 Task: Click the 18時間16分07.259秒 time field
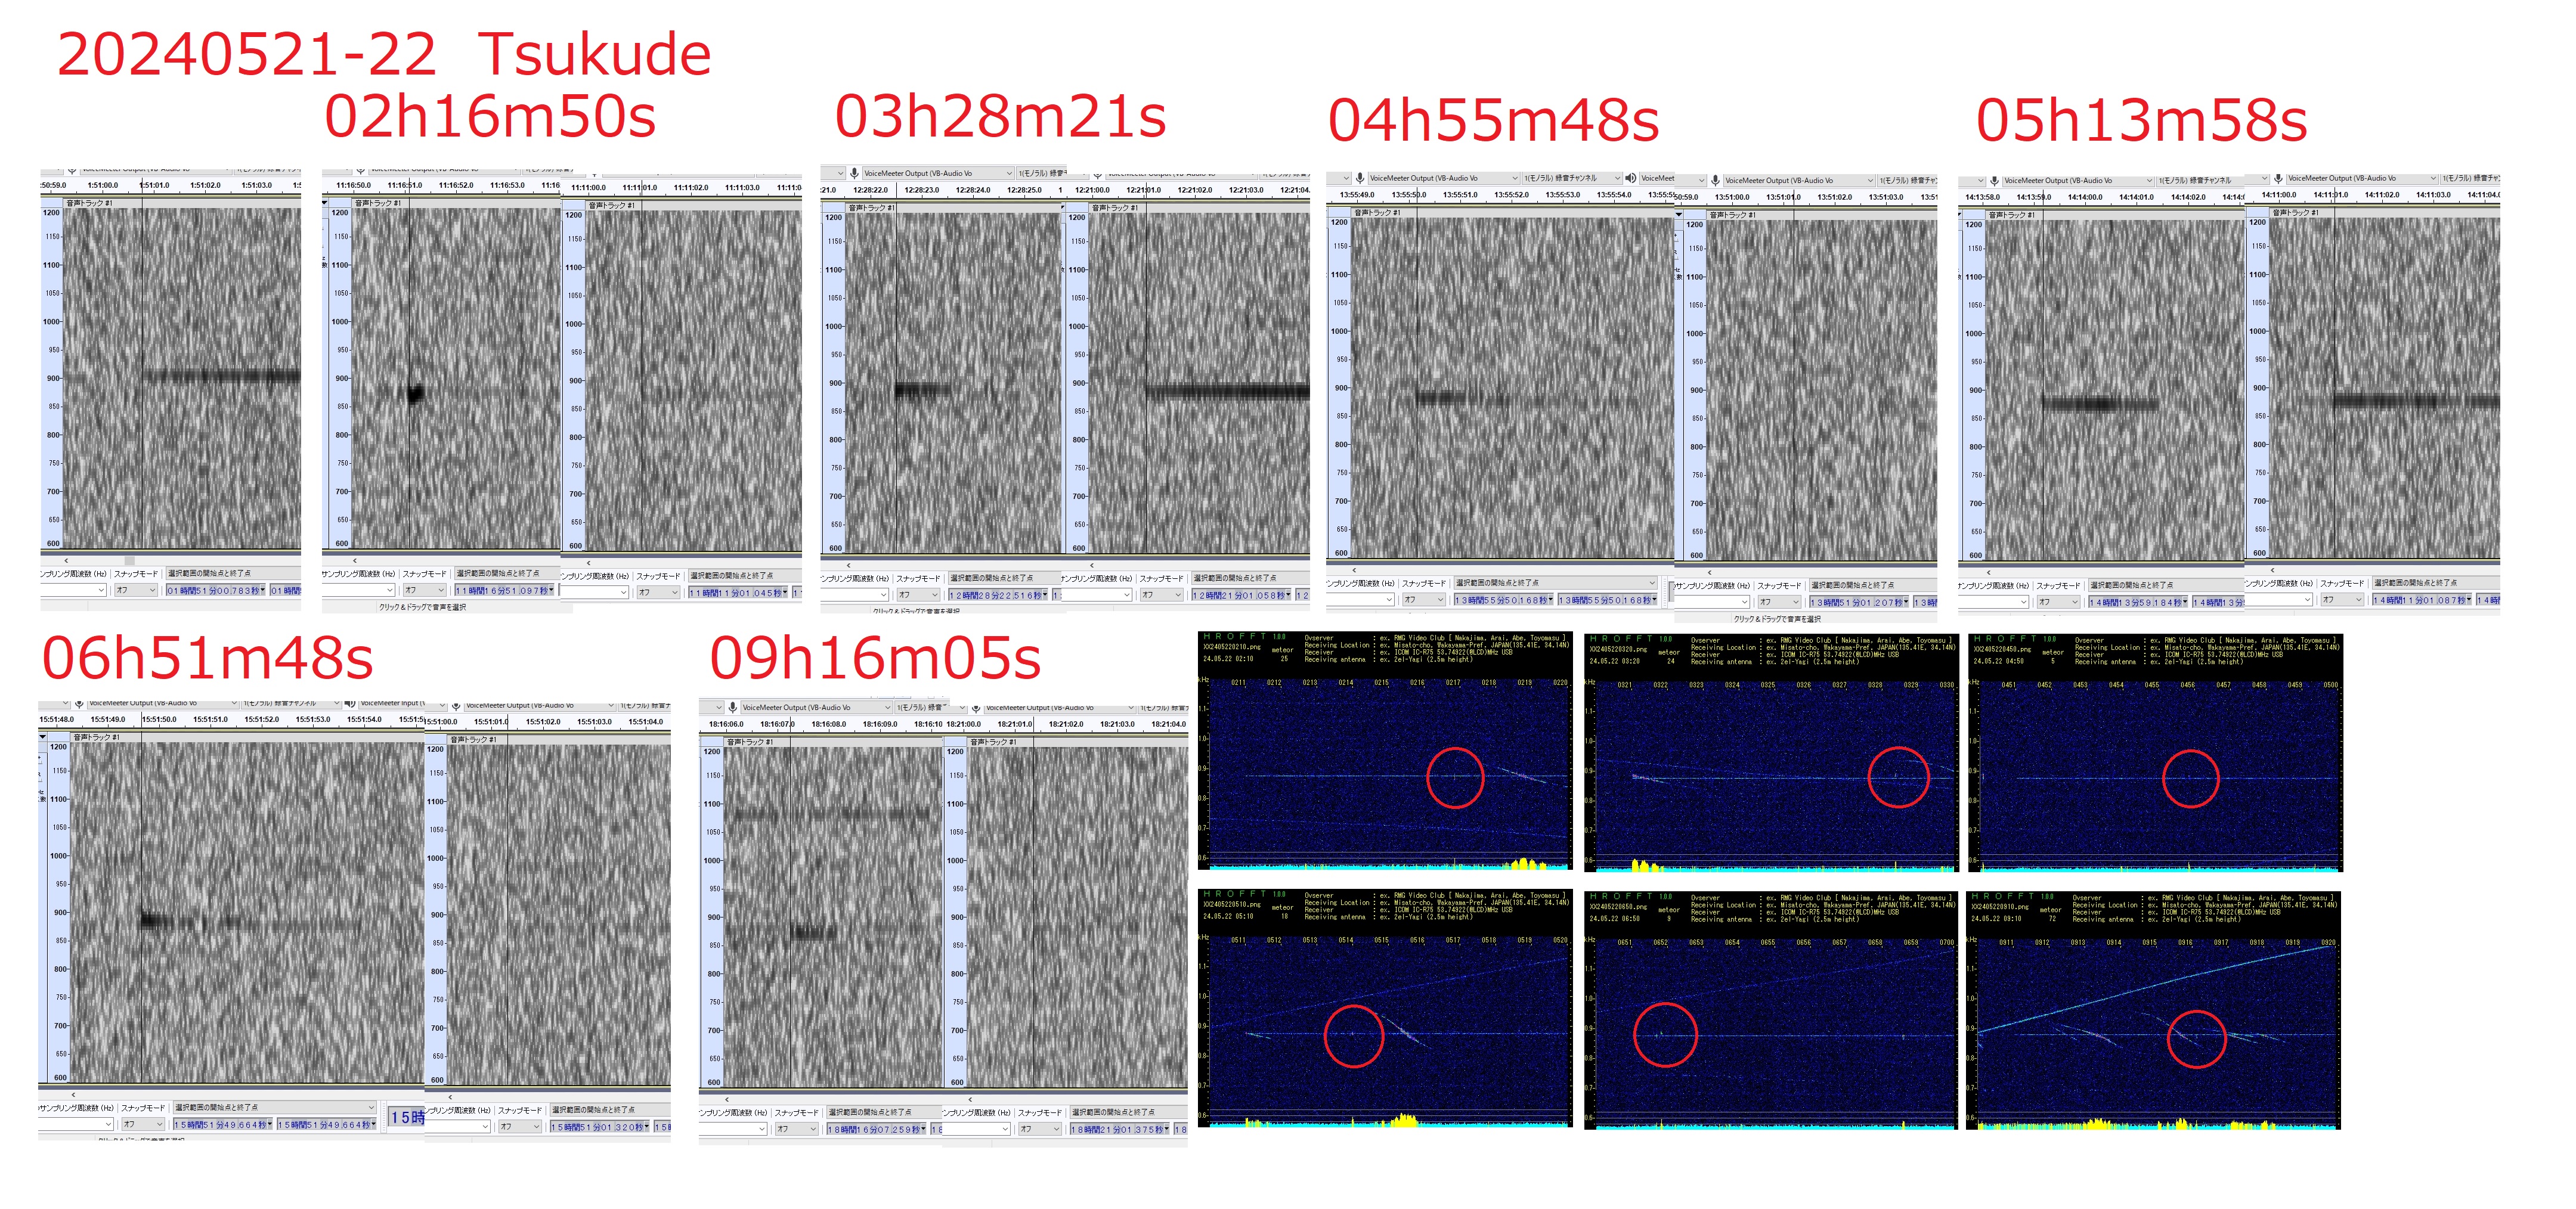[874, 1129]
